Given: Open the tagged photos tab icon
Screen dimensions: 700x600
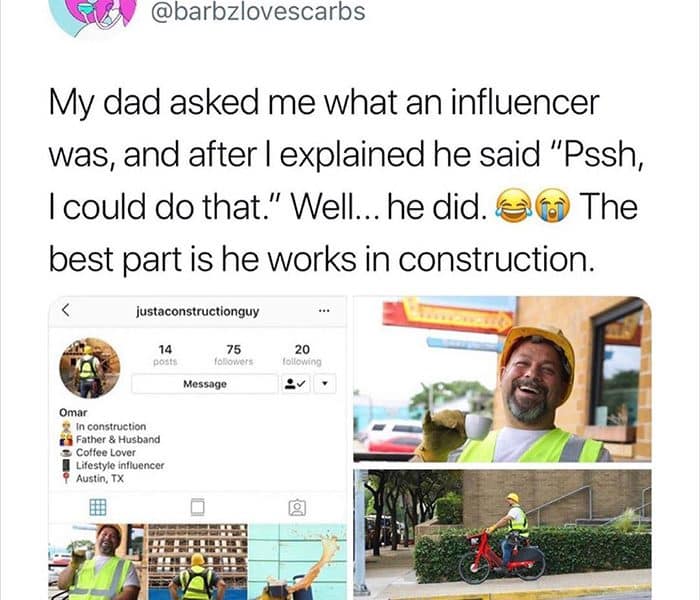Looking at the screenshot, I should tap(297, 508).
